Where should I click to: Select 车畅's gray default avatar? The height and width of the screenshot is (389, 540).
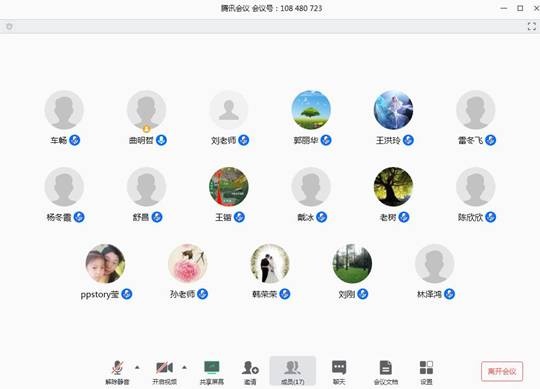point(64,110)
